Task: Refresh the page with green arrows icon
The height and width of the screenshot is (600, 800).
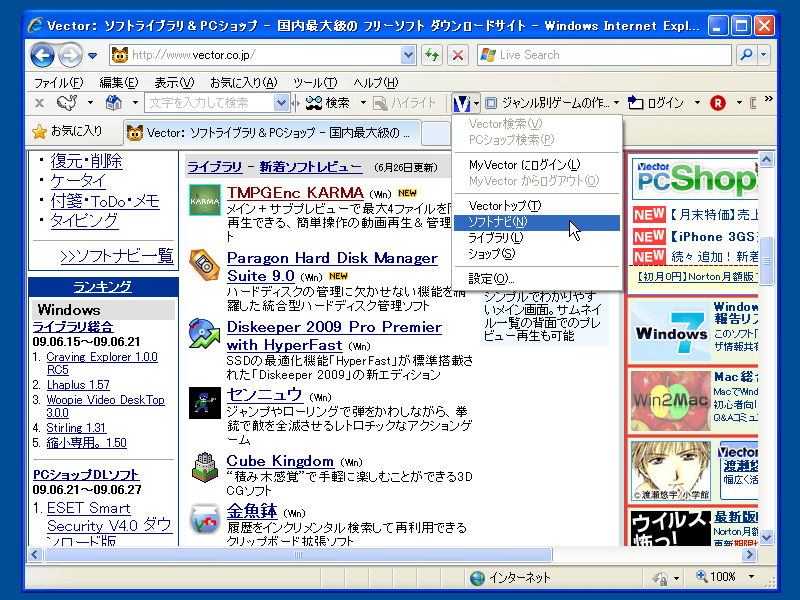Action: [432, 55]
